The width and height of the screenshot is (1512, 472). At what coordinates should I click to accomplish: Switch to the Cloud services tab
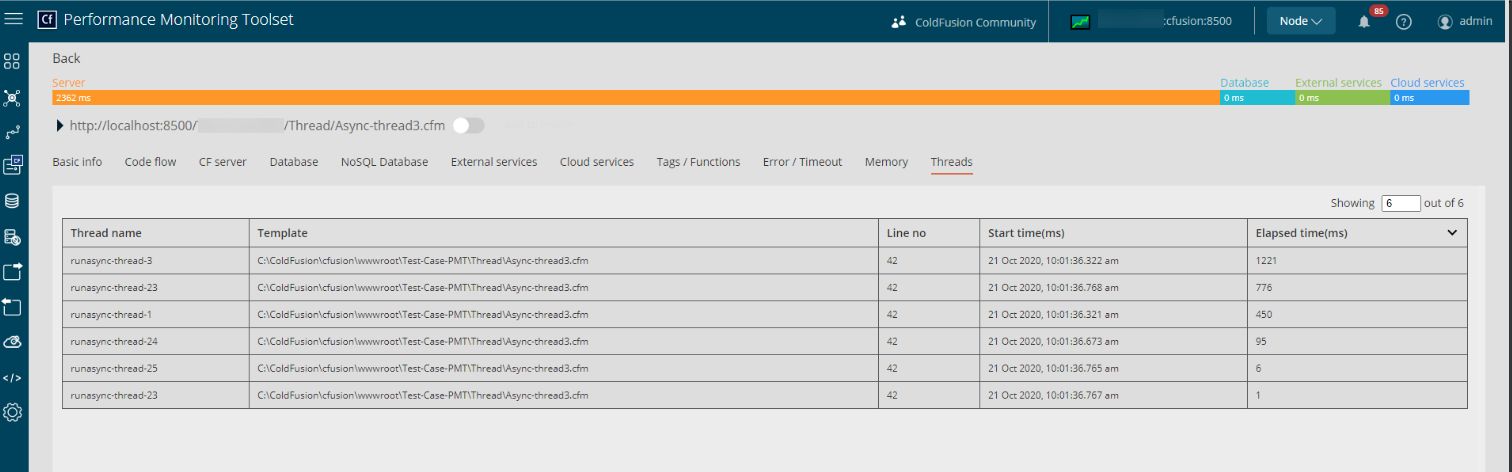pos(597,162)
